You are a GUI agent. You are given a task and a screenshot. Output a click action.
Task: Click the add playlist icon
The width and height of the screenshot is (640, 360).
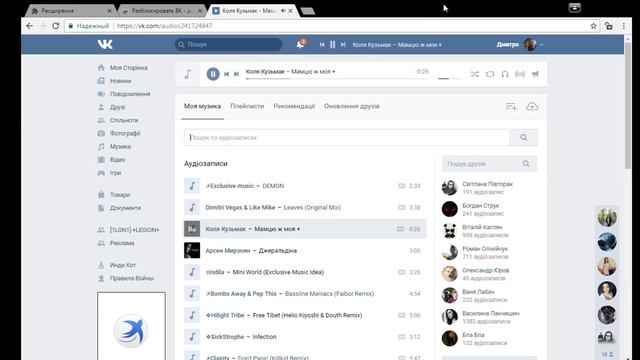click(511, 107)
